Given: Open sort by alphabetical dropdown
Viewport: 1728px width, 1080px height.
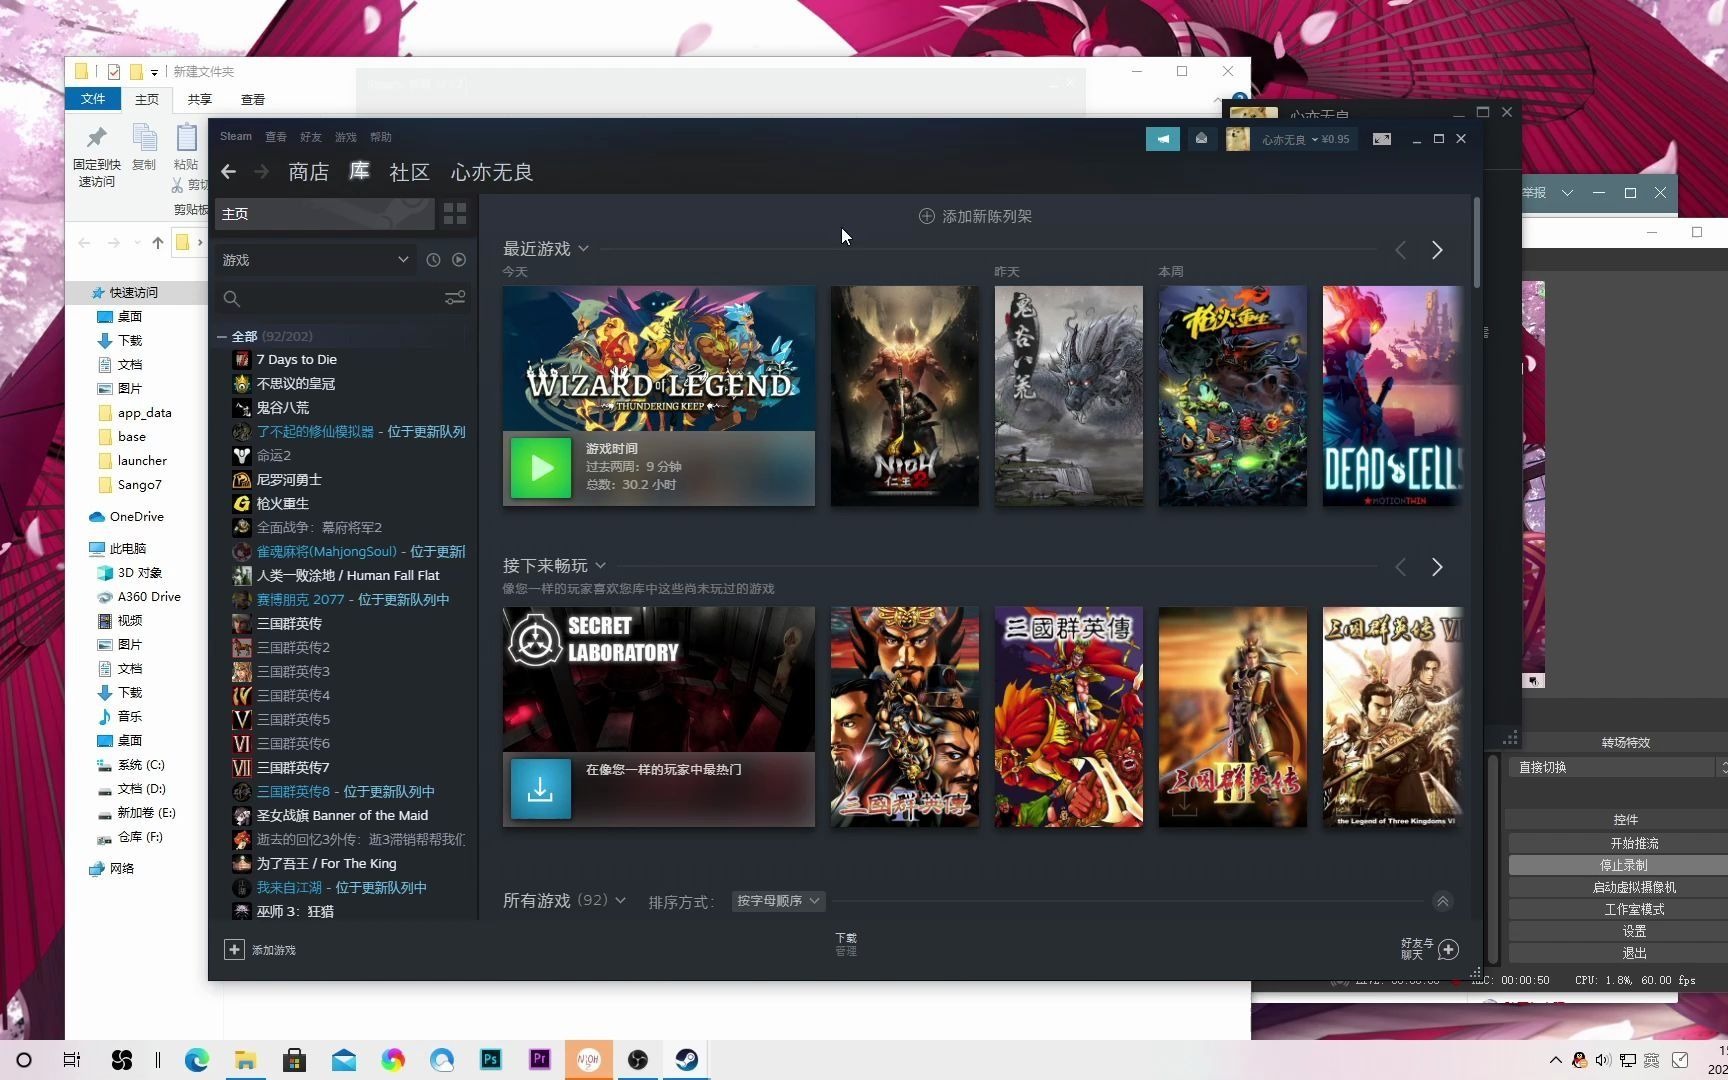Looking at the screenshot, I should (778, 901).
